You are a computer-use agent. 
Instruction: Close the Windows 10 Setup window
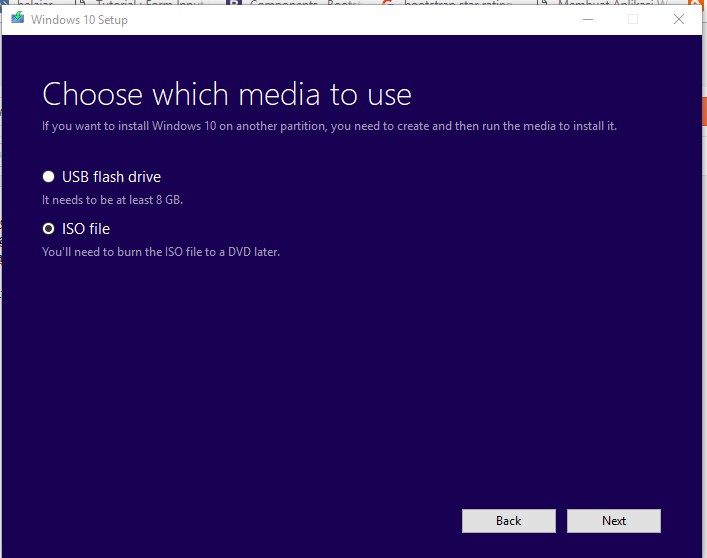(x=679, y=19)
